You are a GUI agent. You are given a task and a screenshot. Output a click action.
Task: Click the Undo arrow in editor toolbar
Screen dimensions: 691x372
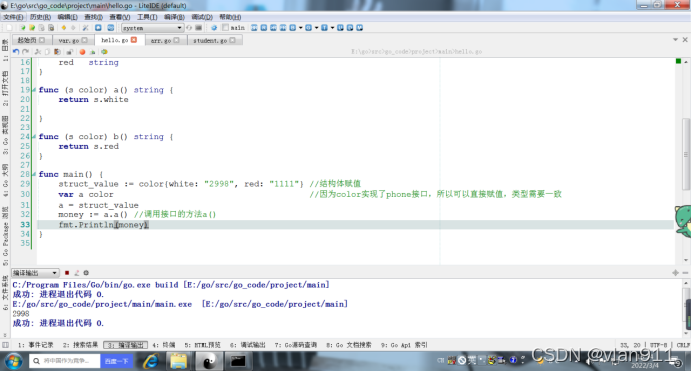[x=16, y=52]
